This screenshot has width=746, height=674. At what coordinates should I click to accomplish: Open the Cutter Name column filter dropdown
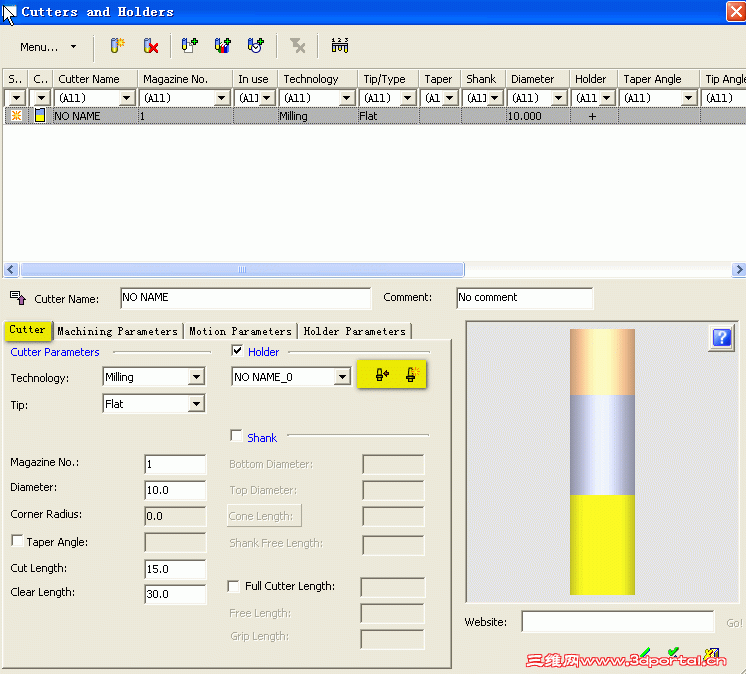(126, 98)
